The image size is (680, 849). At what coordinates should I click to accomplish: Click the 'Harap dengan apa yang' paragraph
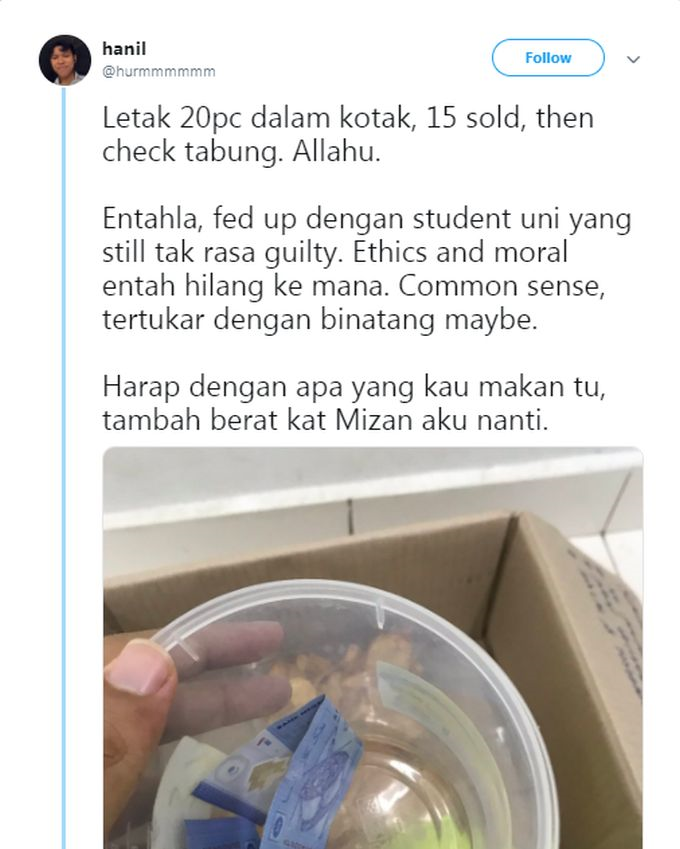pos(354,403)
